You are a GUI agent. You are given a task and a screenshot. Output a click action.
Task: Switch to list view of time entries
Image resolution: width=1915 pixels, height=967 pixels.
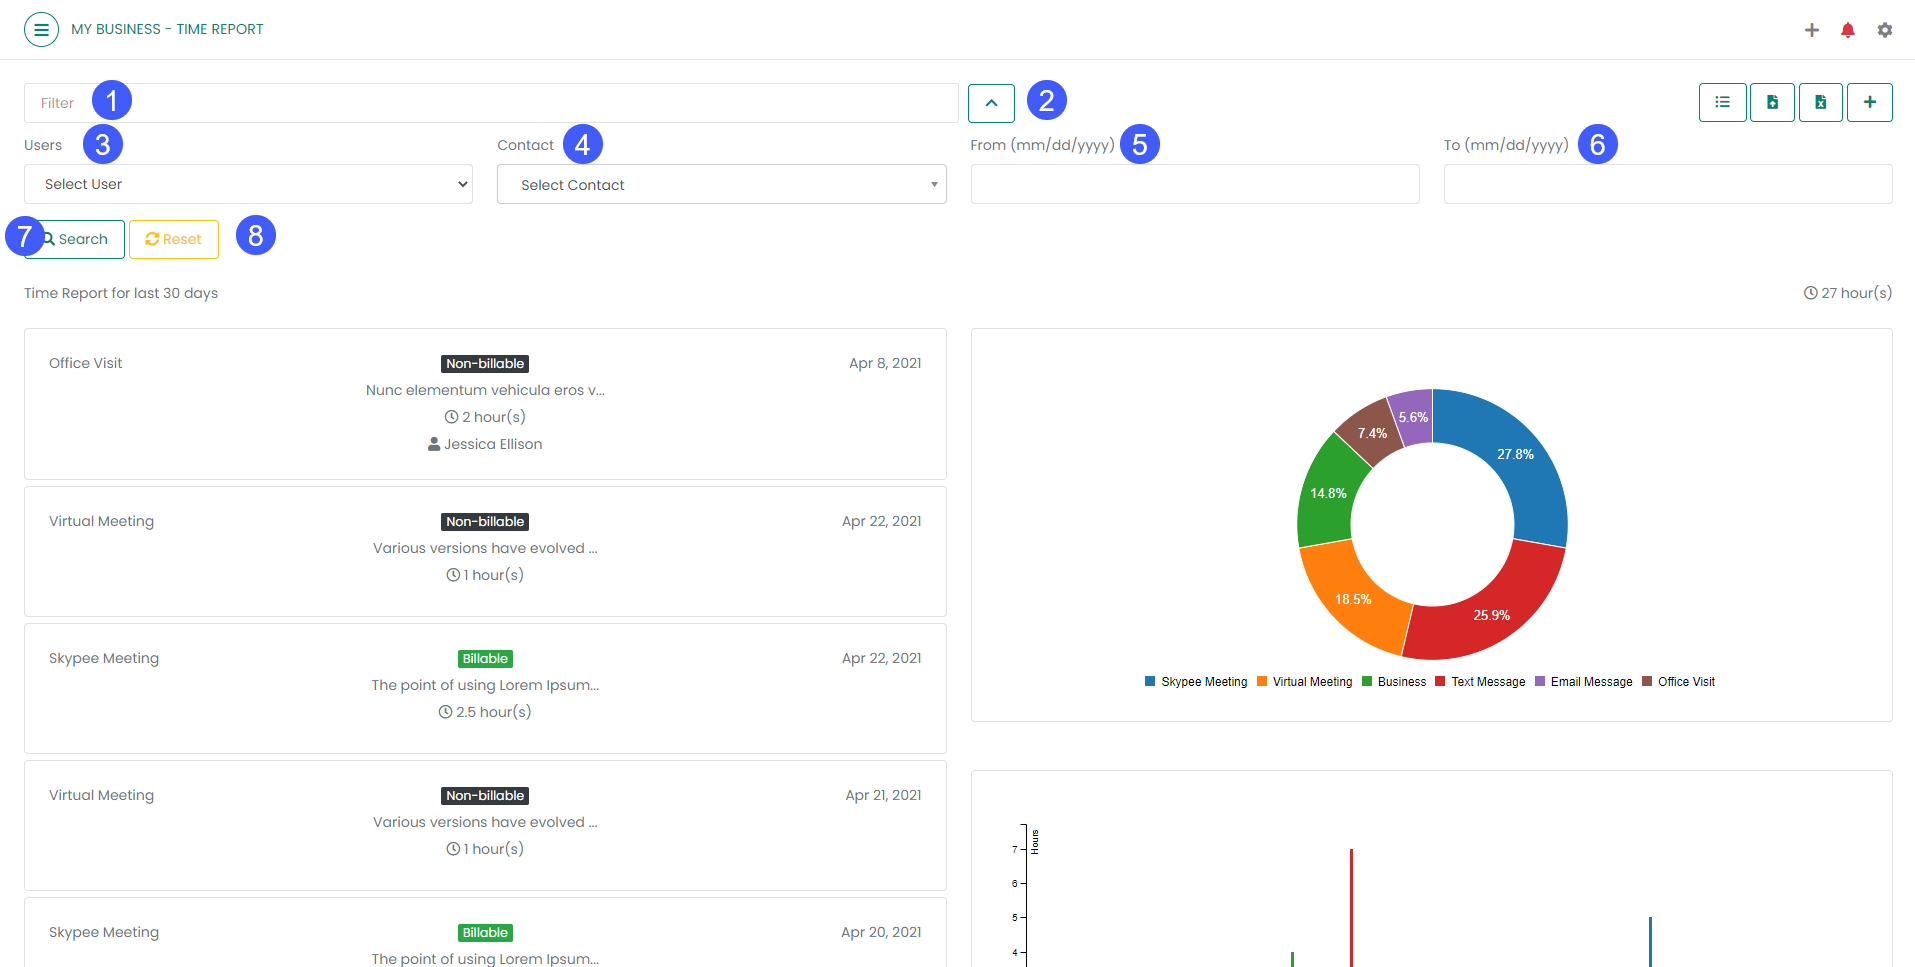coord(1723,102)
